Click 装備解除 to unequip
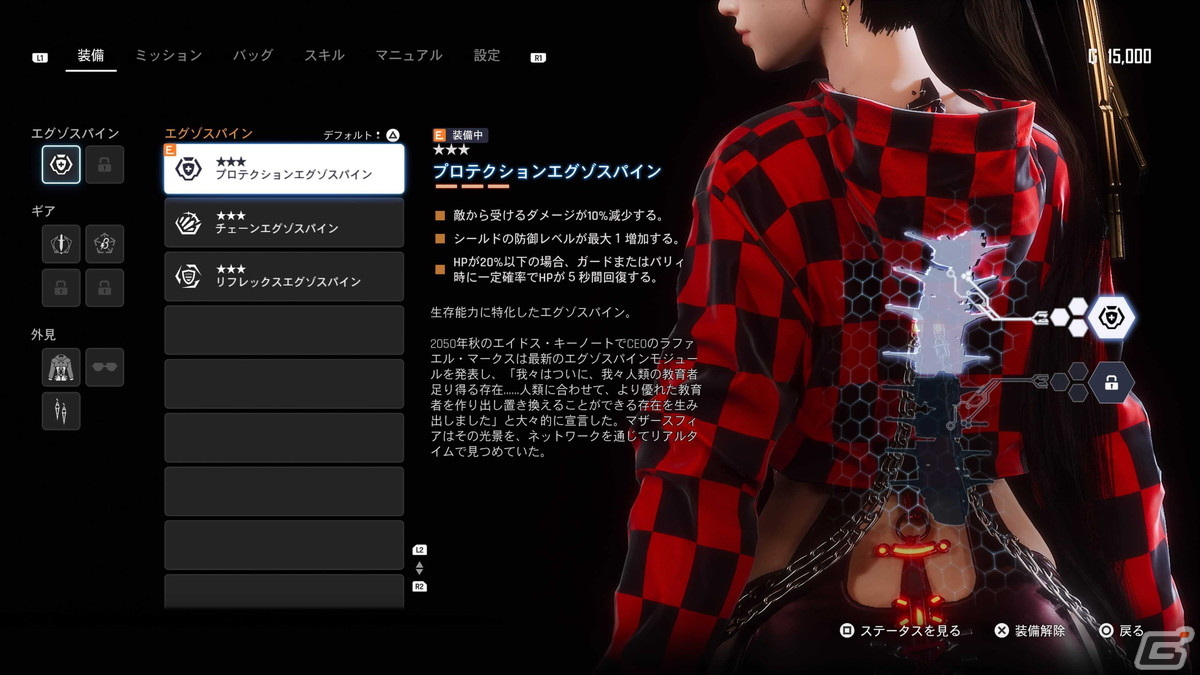Screen dimensions: 1200x675 pyautogui.click(x=1030, y=631)
